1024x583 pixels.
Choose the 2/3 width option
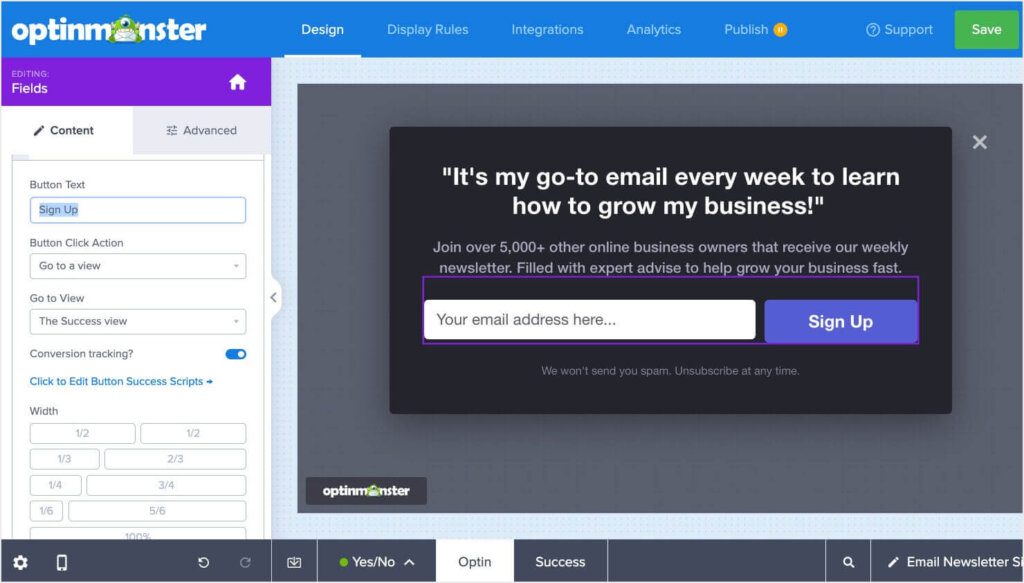click(175, 459)
